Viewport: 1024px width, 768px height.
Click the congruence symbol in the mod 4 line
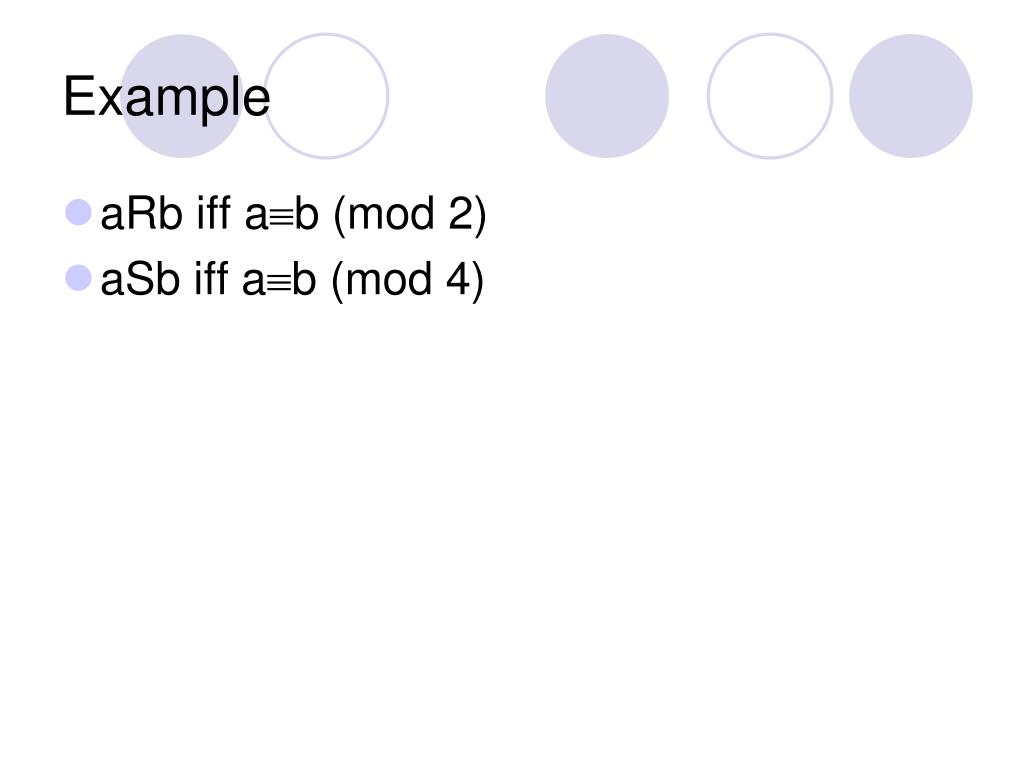(279, 283)
